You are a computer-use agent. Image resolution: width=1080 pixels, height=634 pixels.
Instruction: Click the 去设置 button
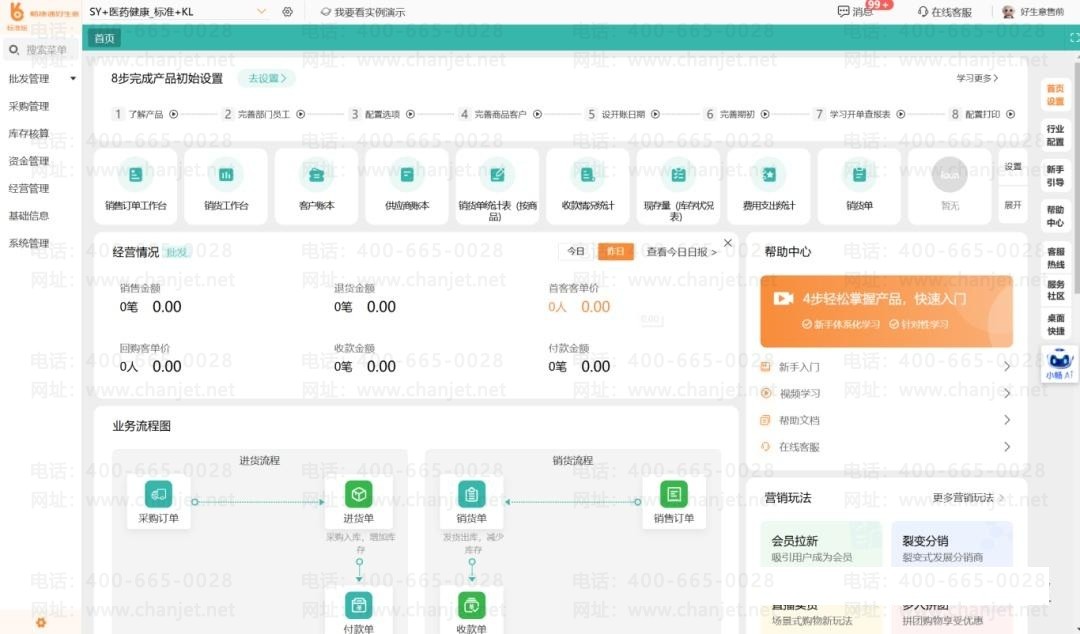266,79
